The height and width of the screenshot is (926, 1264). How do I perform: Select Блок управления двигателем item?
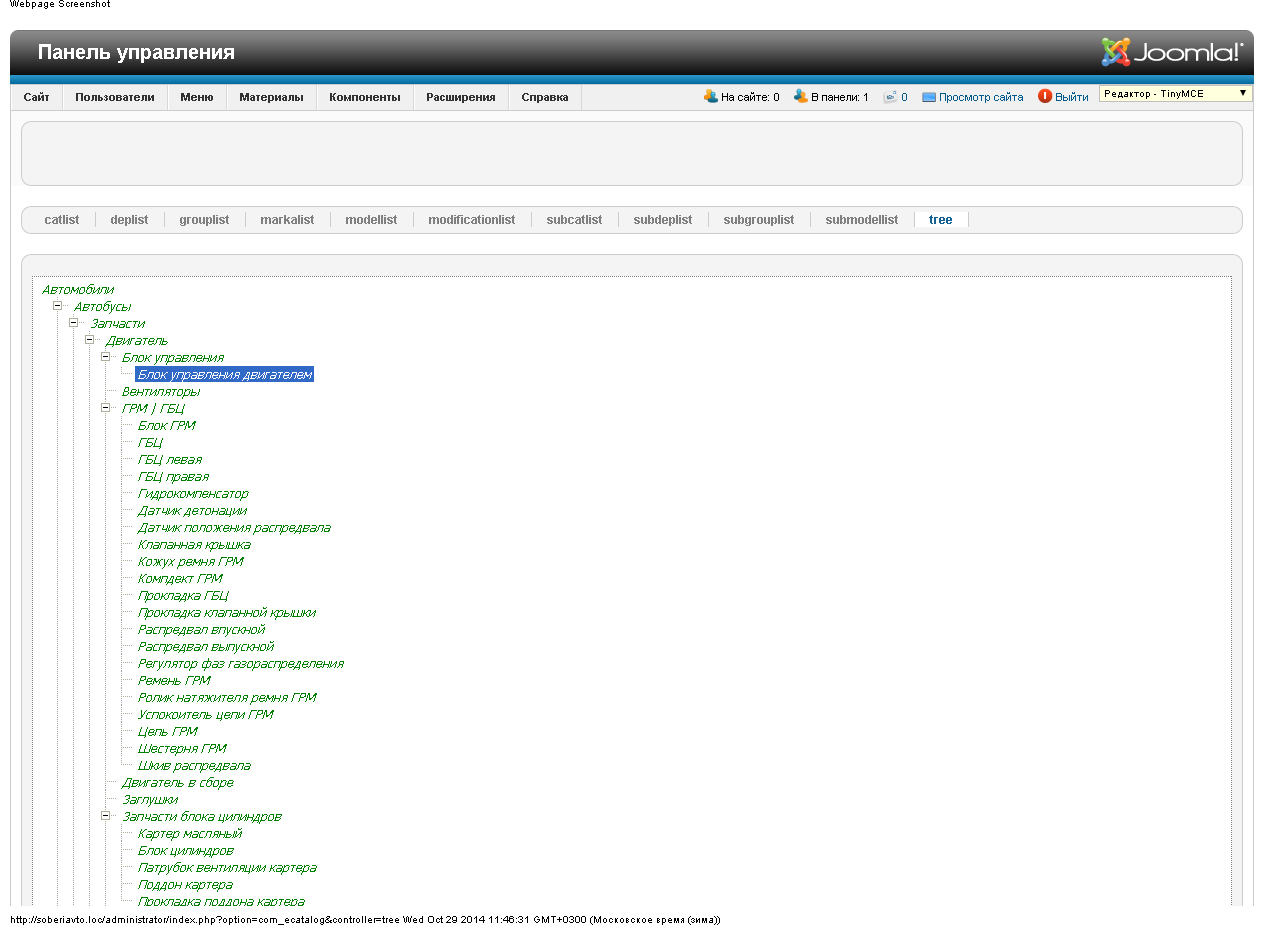225,374
